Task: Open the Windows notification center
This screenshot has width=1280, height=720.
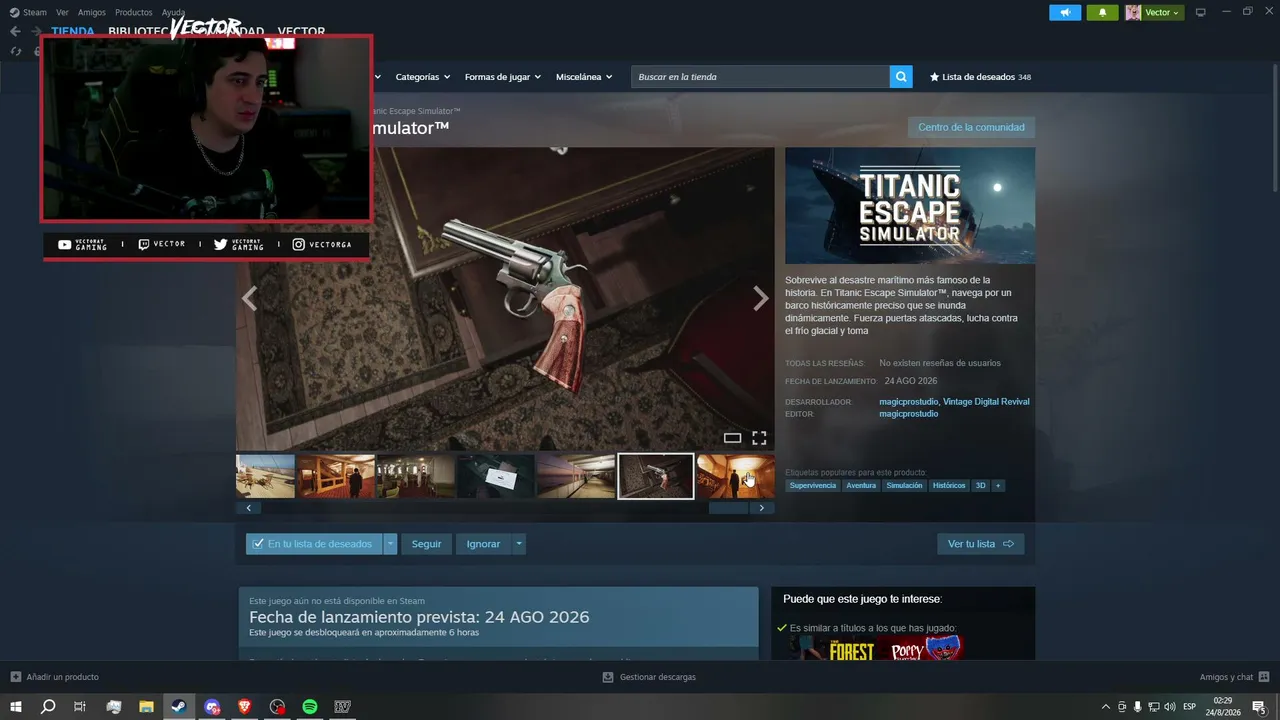Action: click(x=1259, y=707)
